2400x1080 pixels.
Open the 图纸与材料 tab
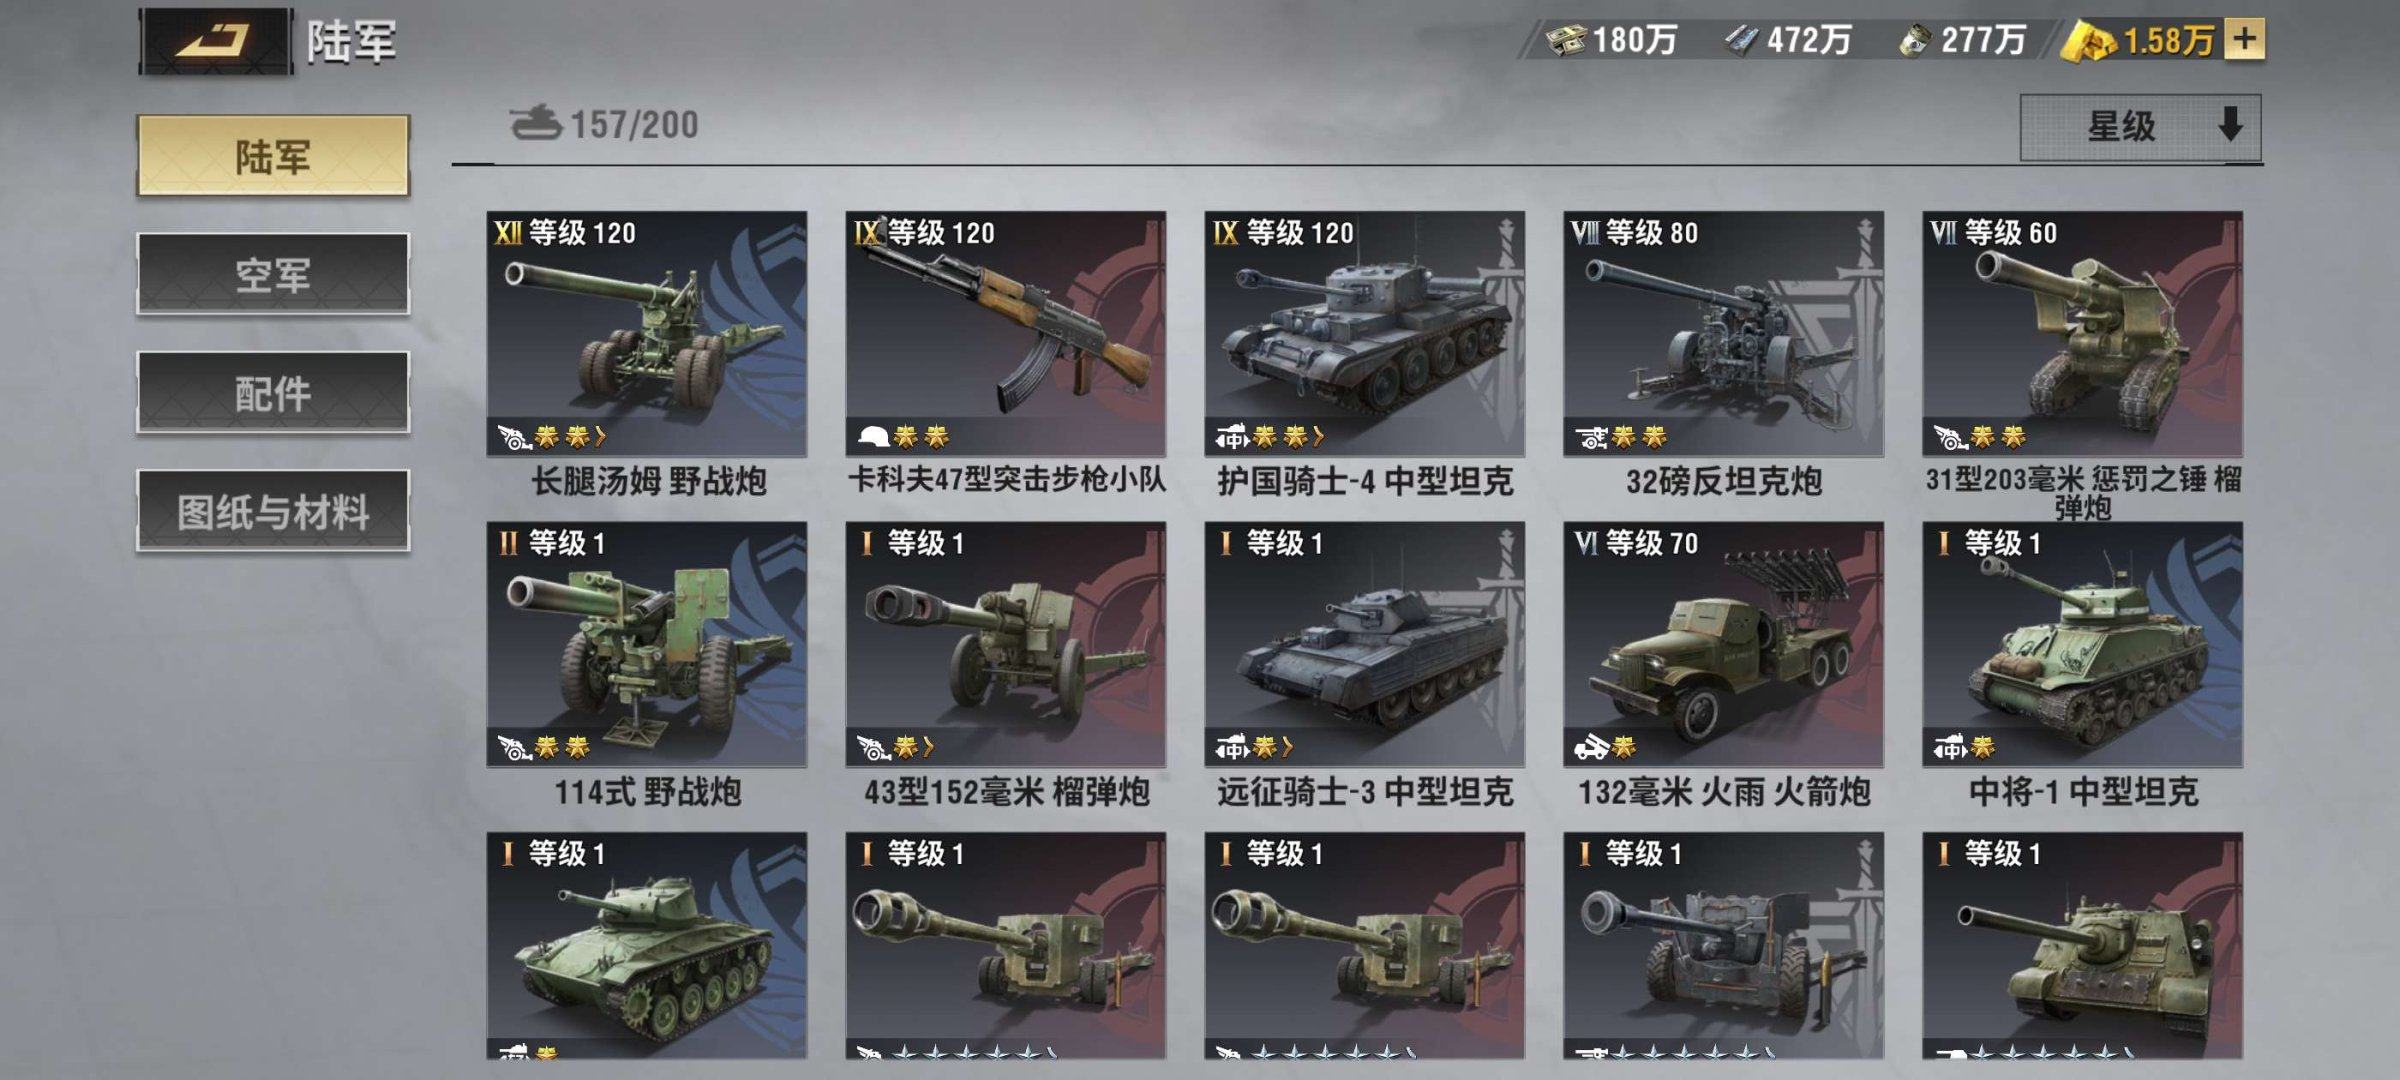273,511
